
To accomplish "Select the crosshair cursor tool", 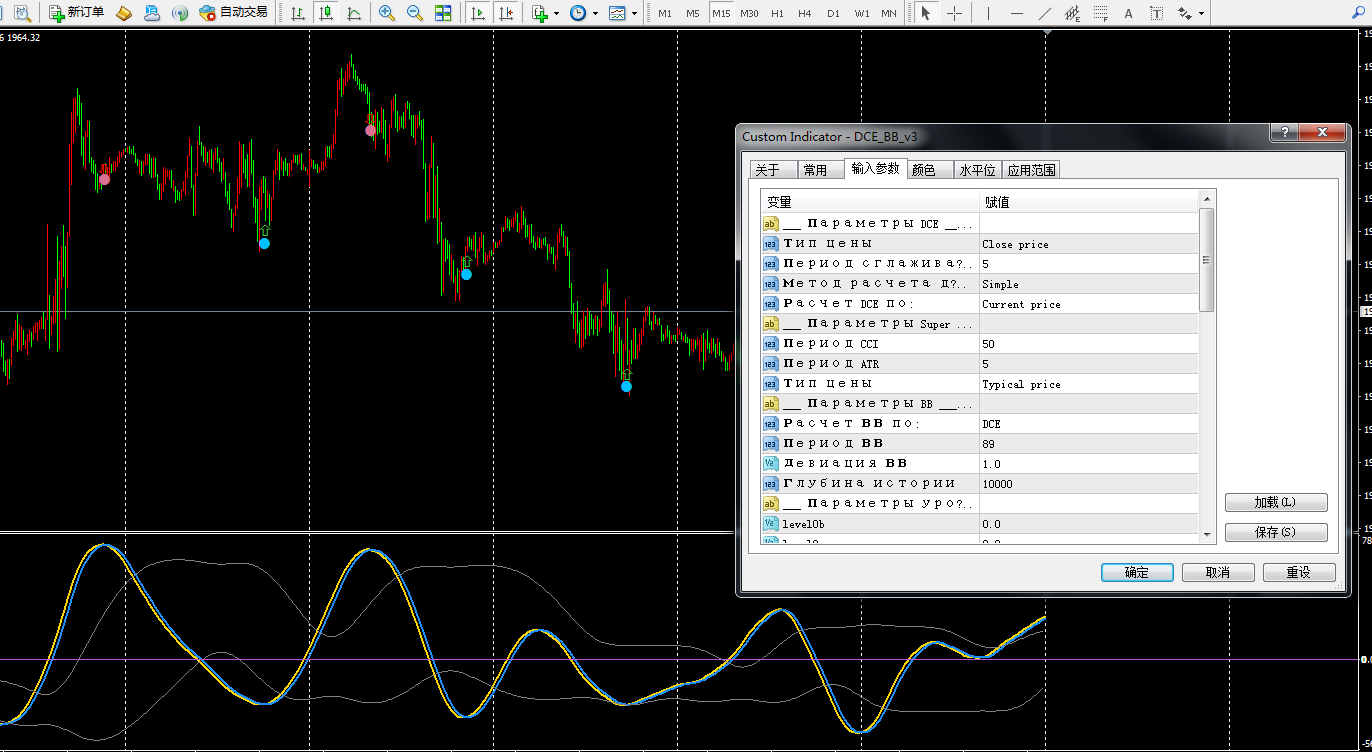I will (955, 13).
